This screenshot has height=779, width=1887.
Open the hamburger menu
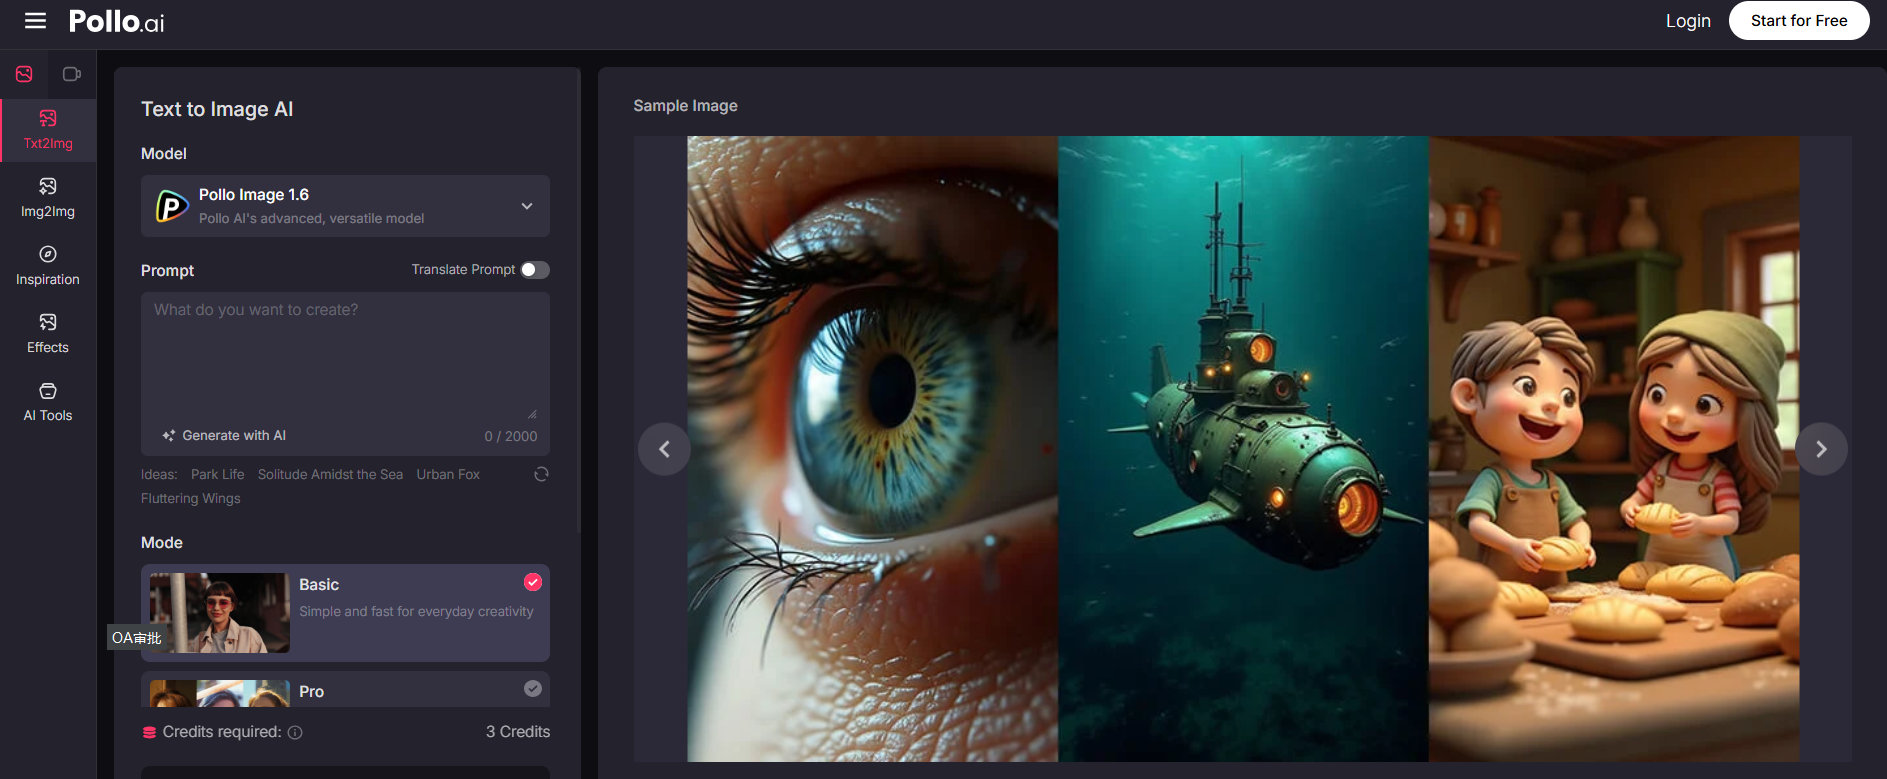click(x=35, y=21)
